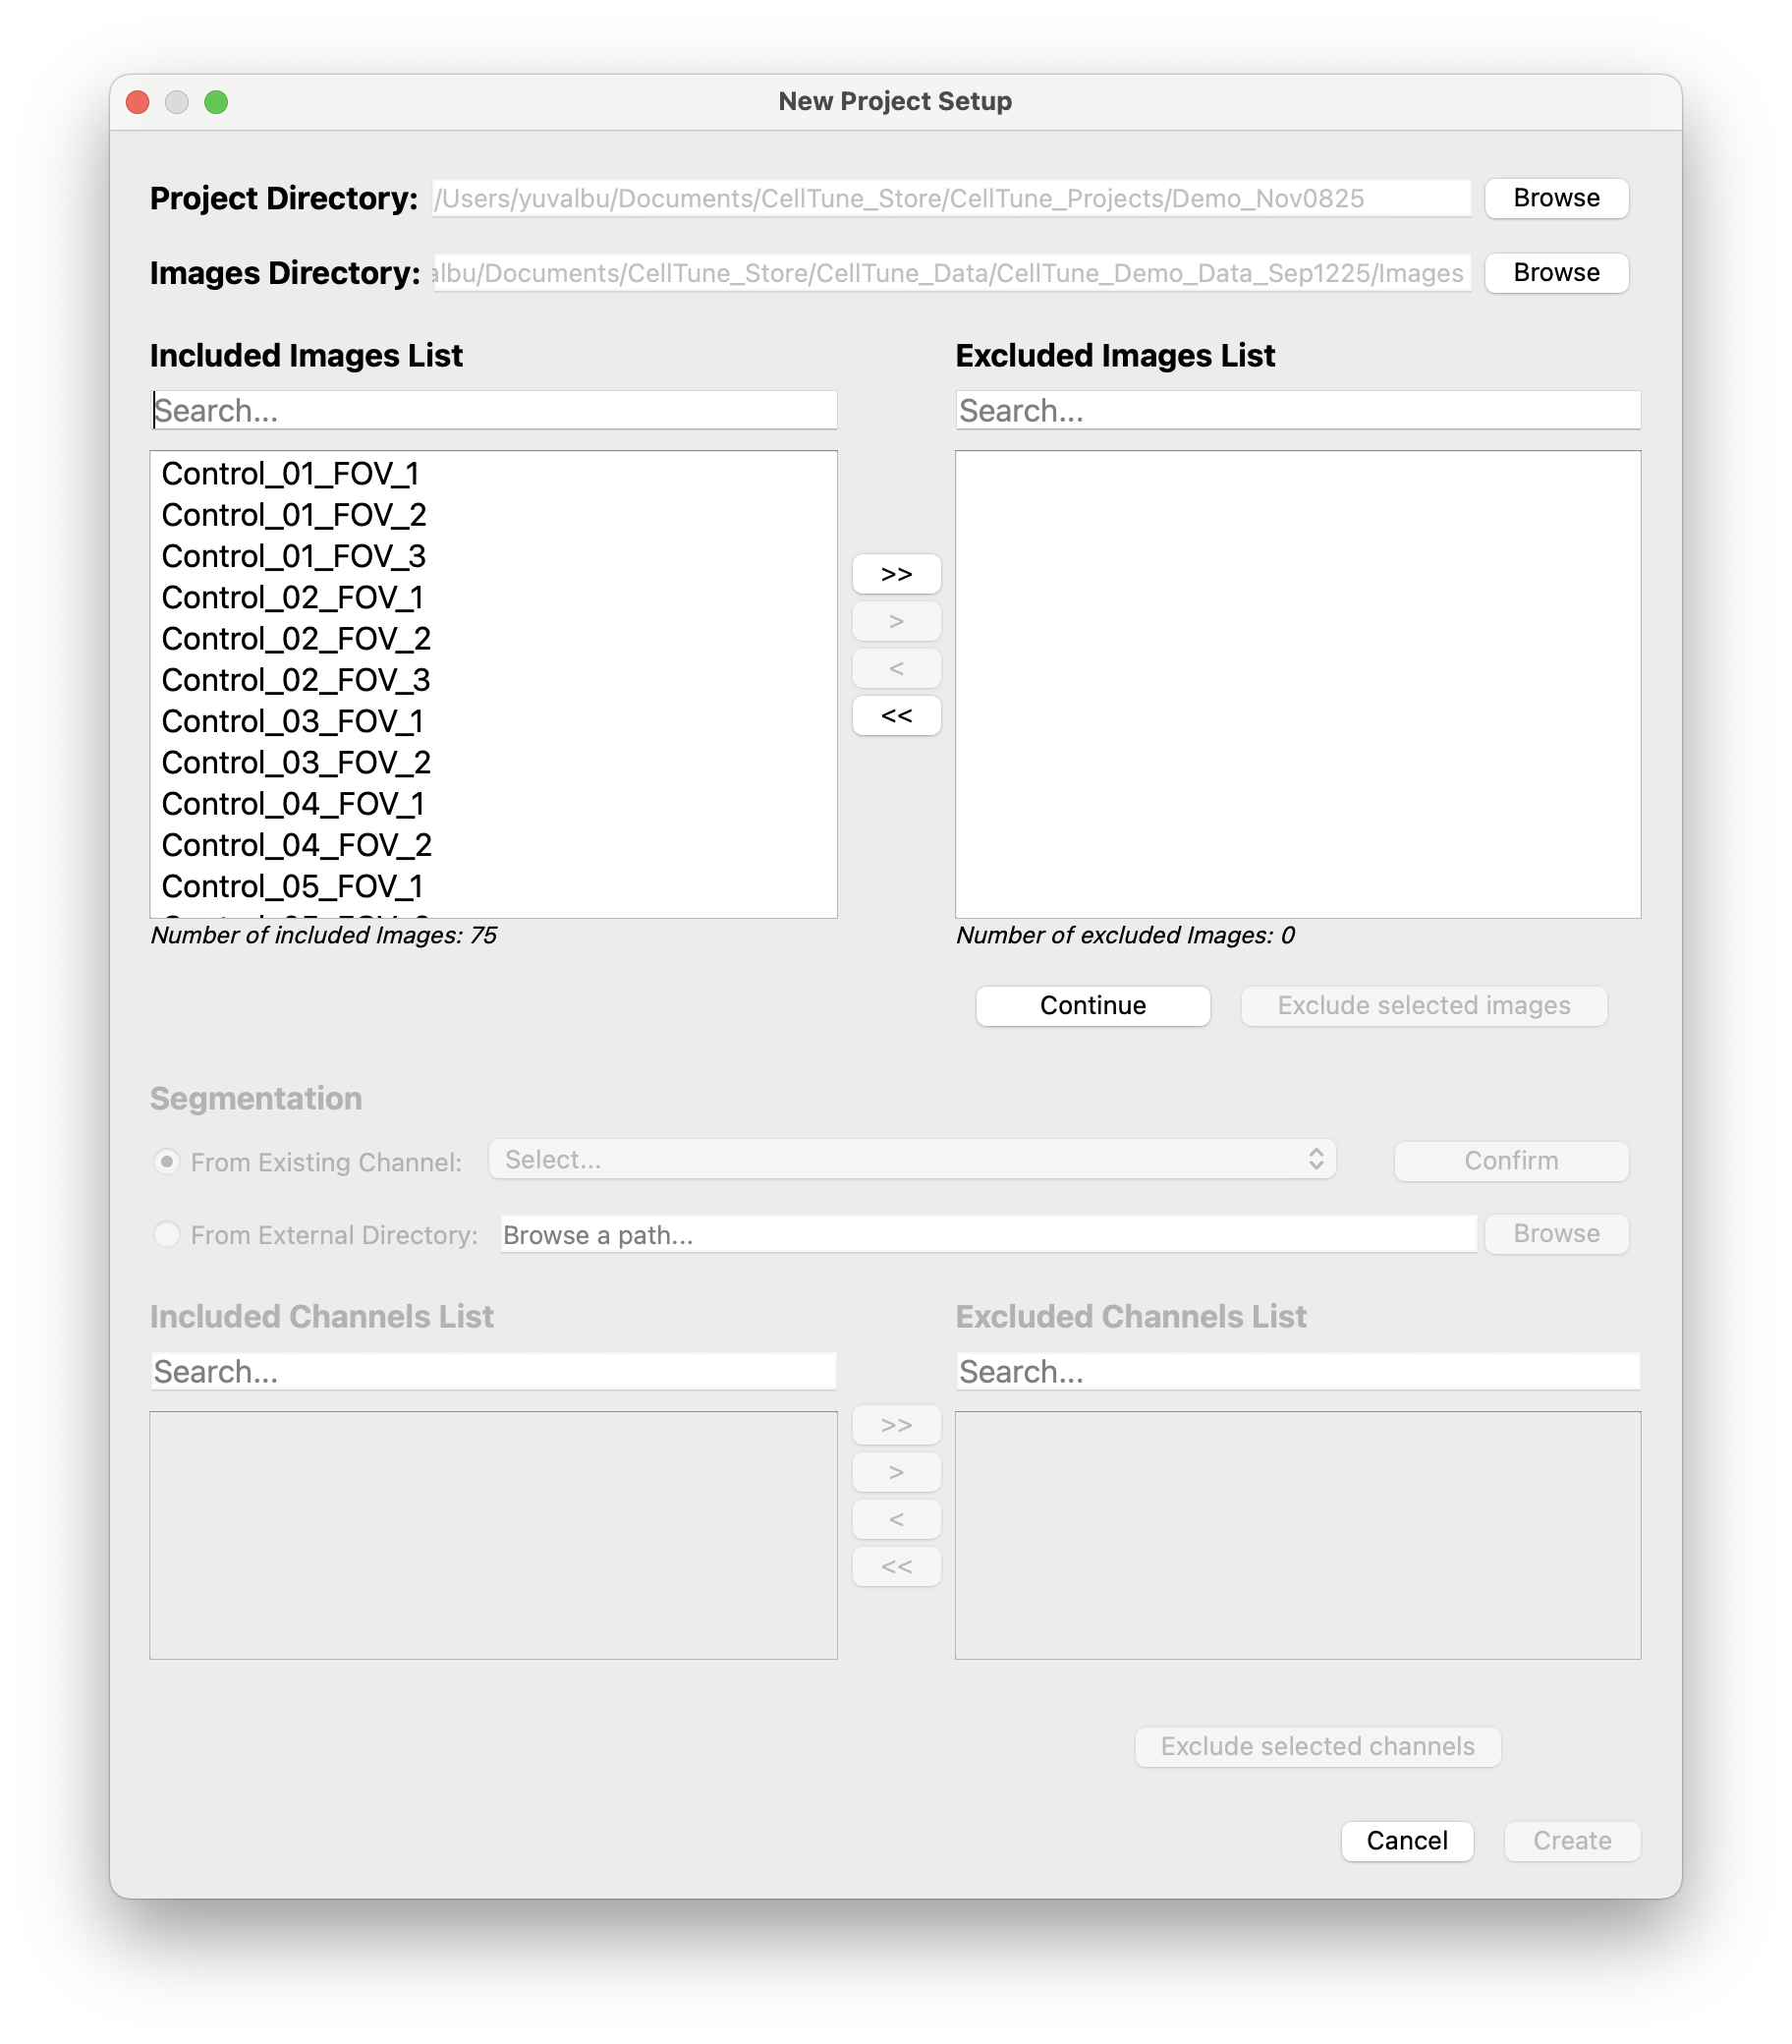
Task: Select Control_03_FOV_1 in the Included Images List
Action: (x=292, y=720)
